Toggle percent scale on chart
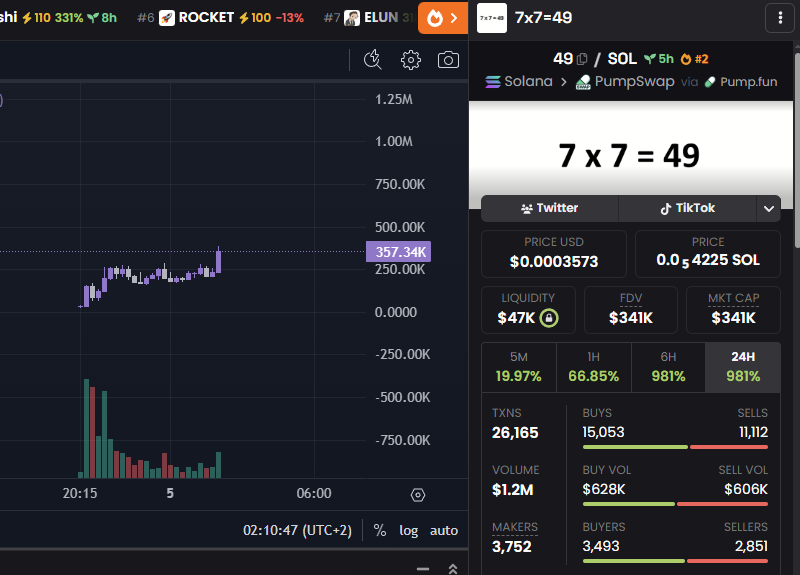The image size is (800, 575). [380, 531]
